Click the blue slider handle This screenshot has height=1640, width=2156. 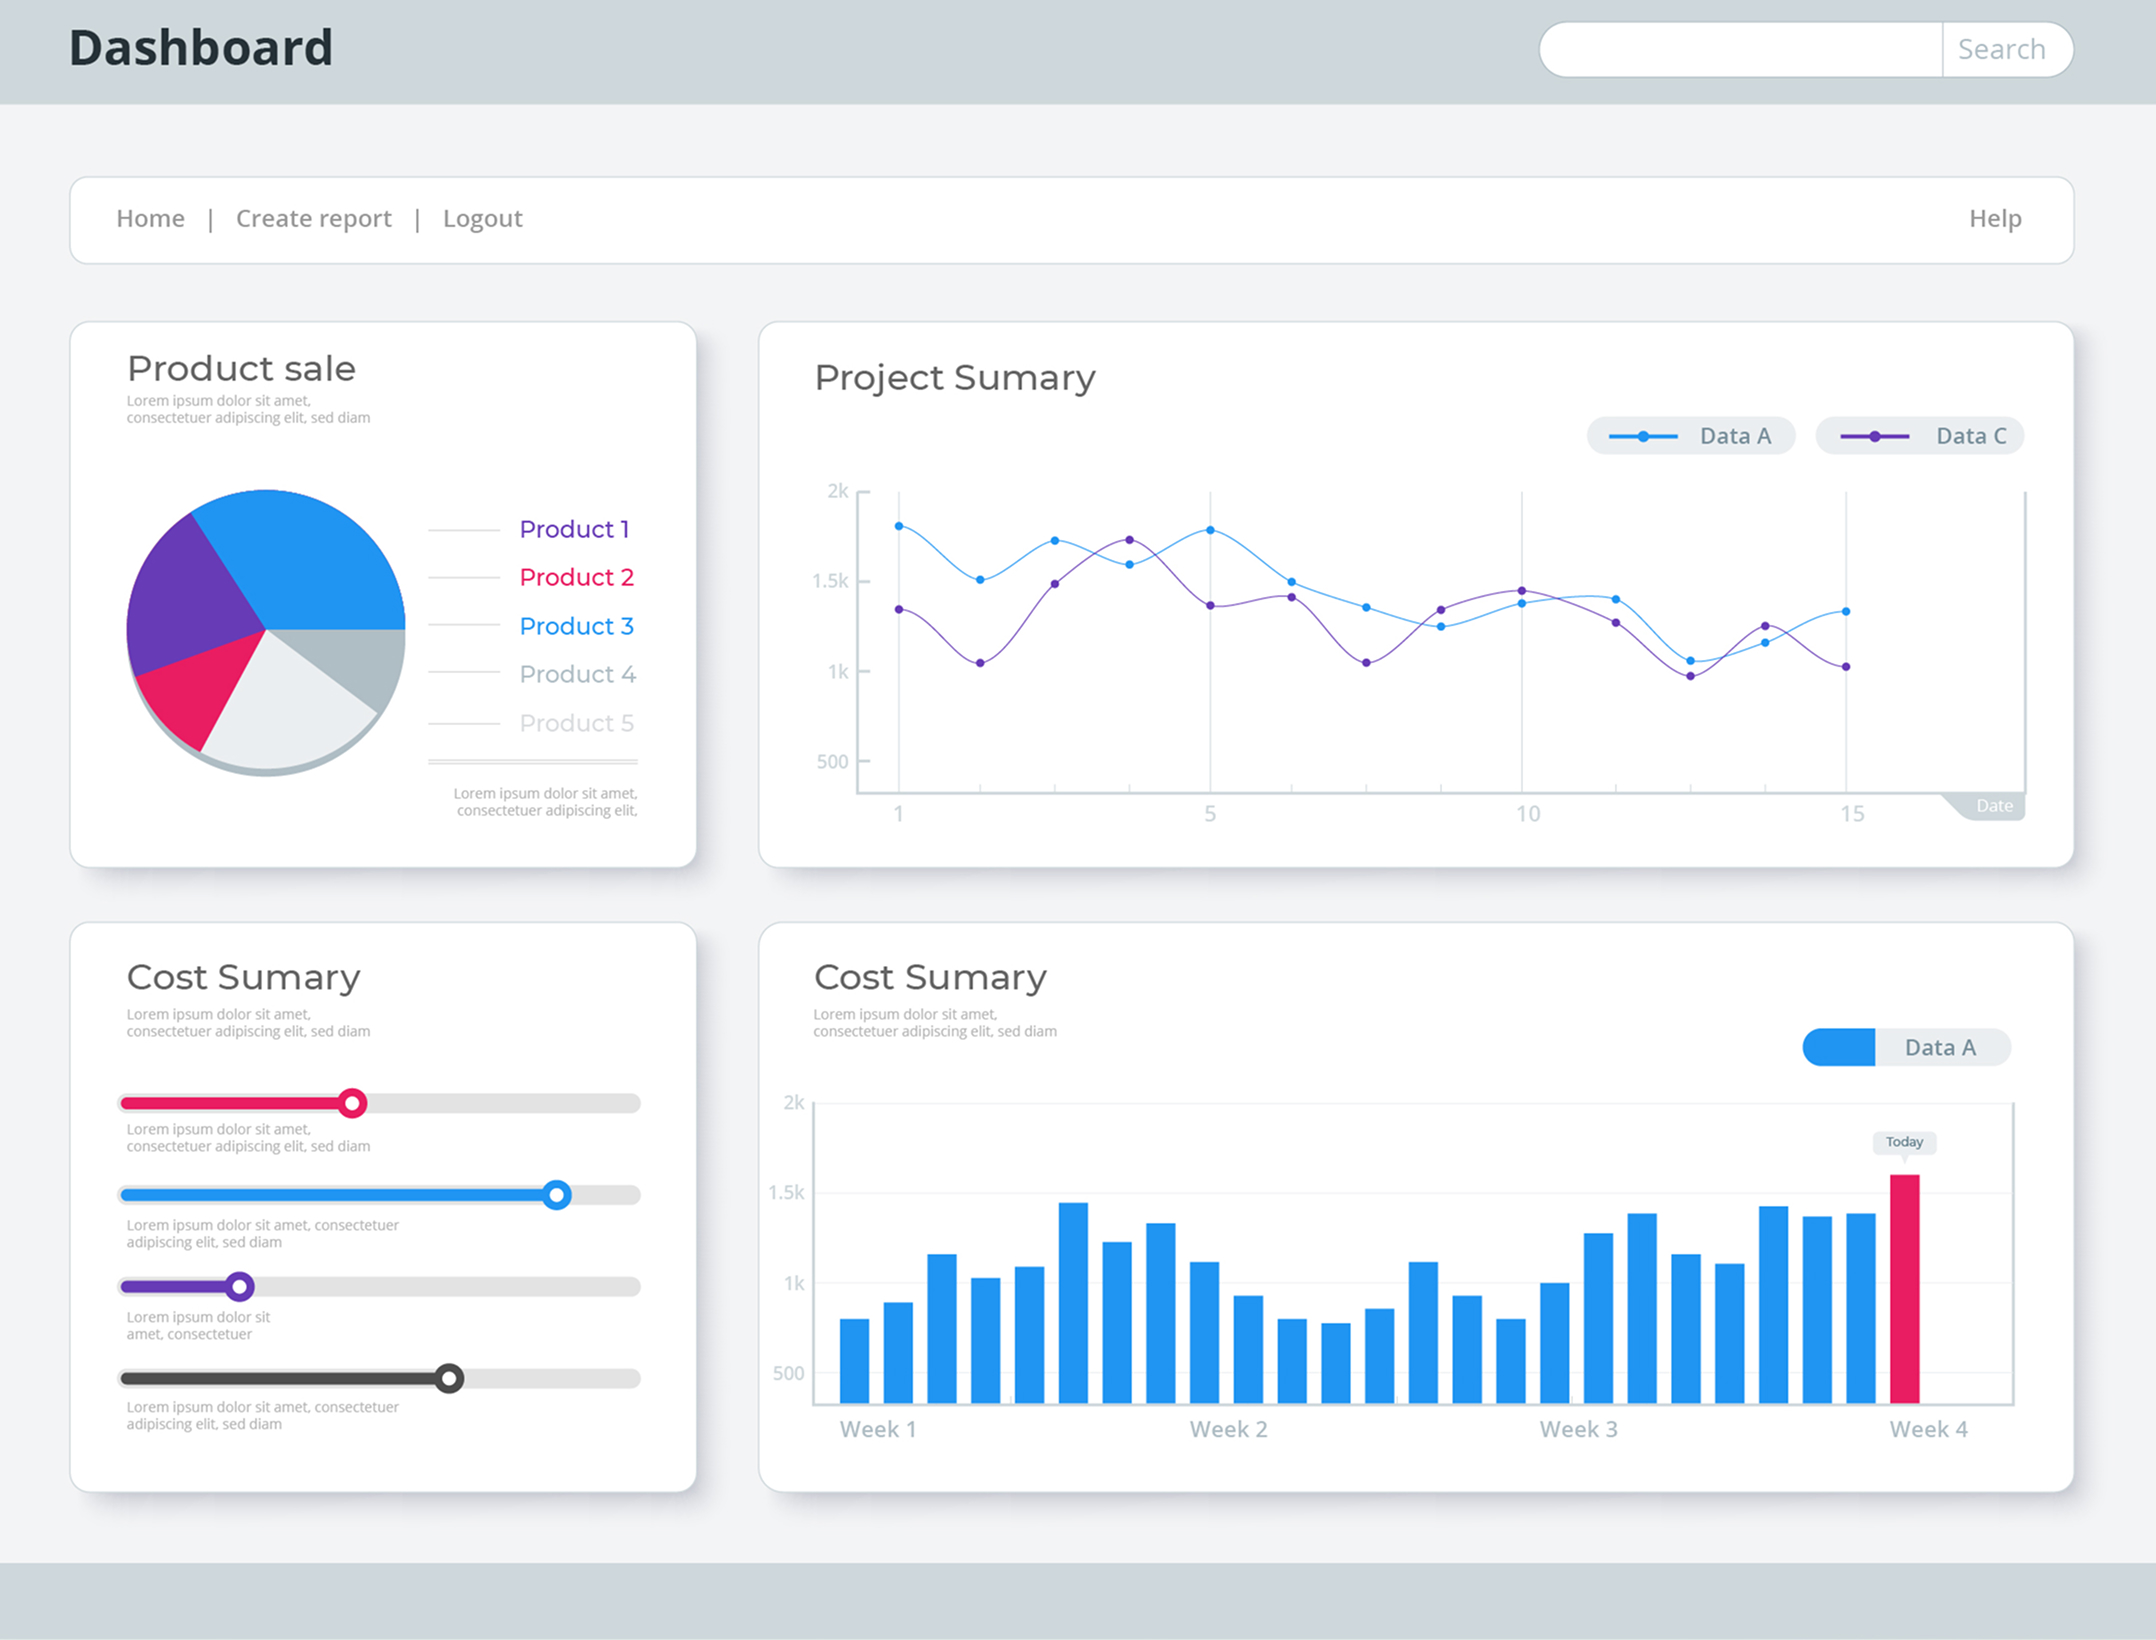click(557, 1194)
